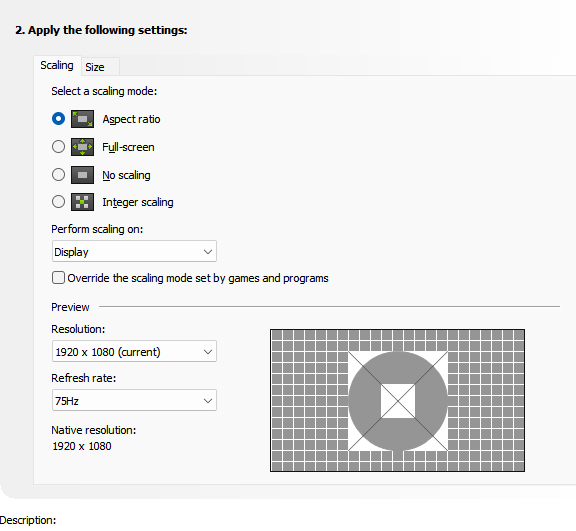Switch to the Size tab

pos(95,67)
